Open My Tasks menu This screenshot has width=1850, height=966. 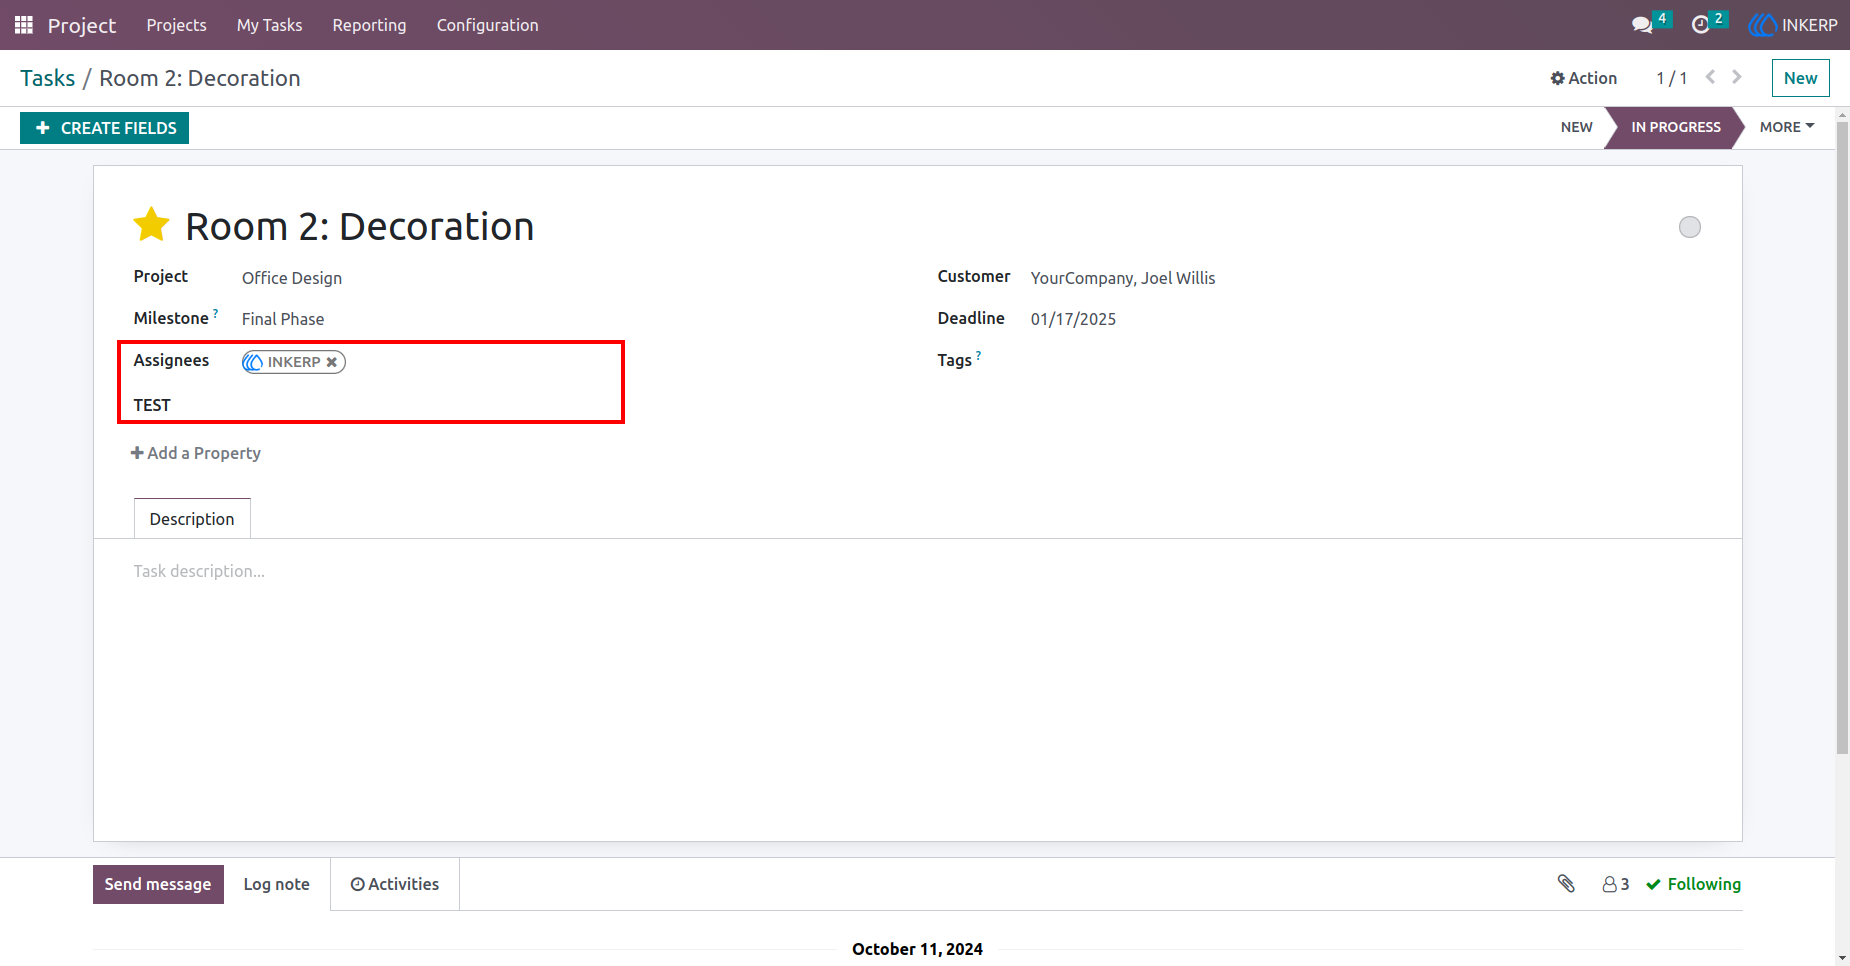pos(269,25)
